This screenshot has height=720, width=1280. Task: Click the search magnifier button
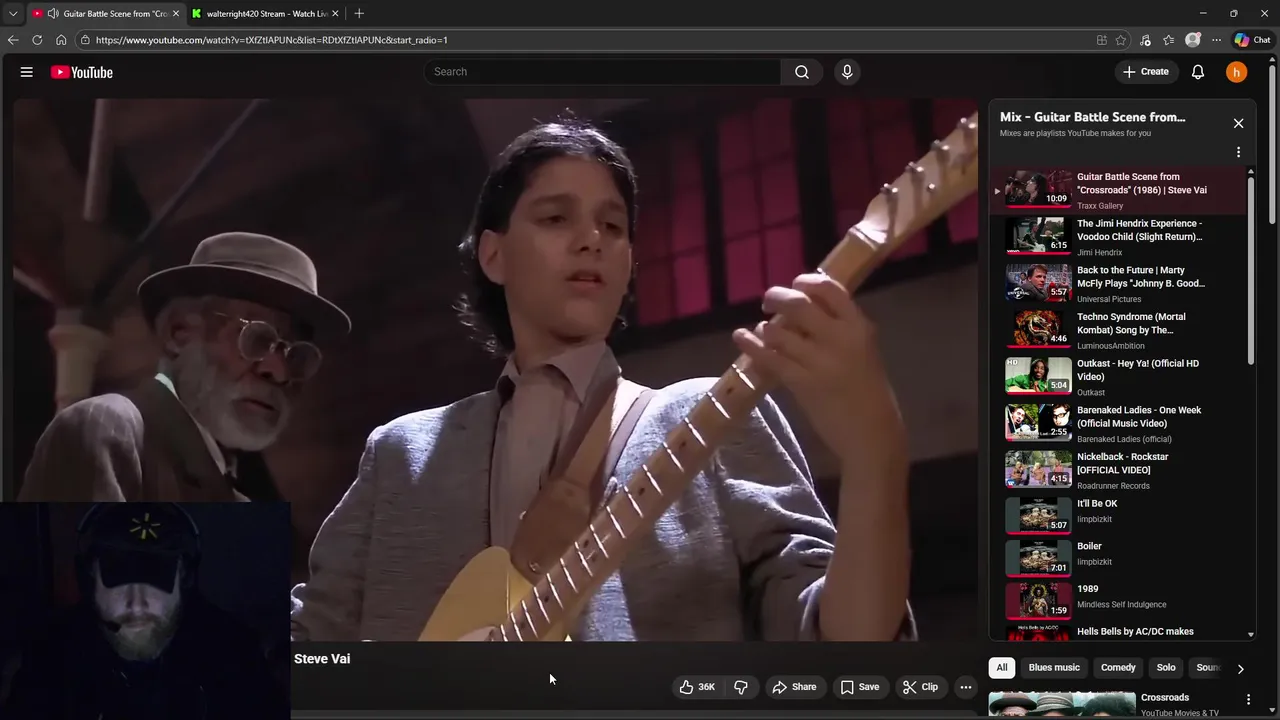pyautogui.click(x=802, y=72)
